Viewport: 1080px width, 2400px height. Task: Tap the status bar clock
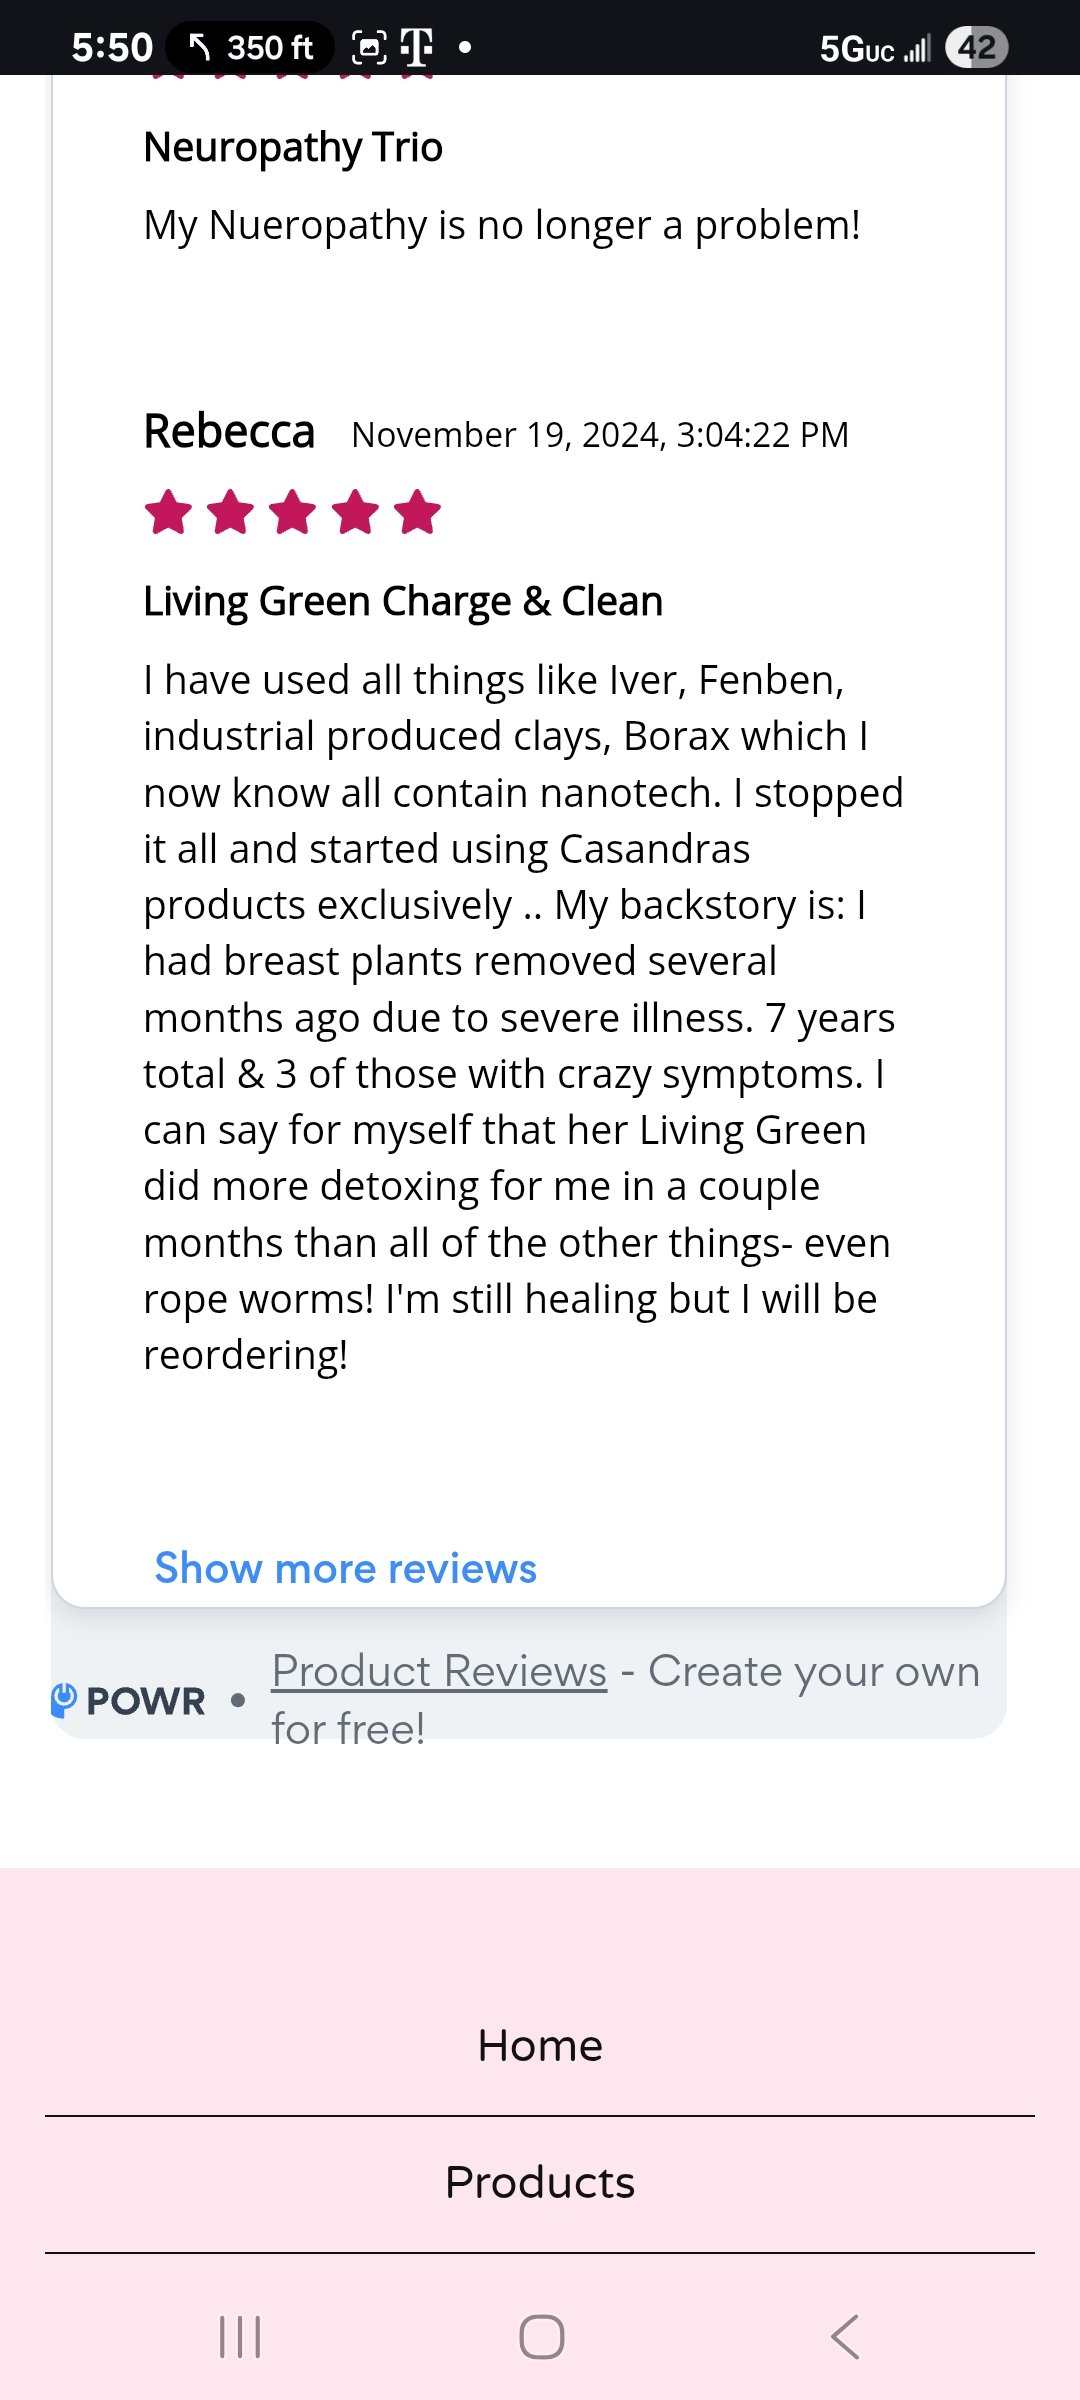click(112, 47)
